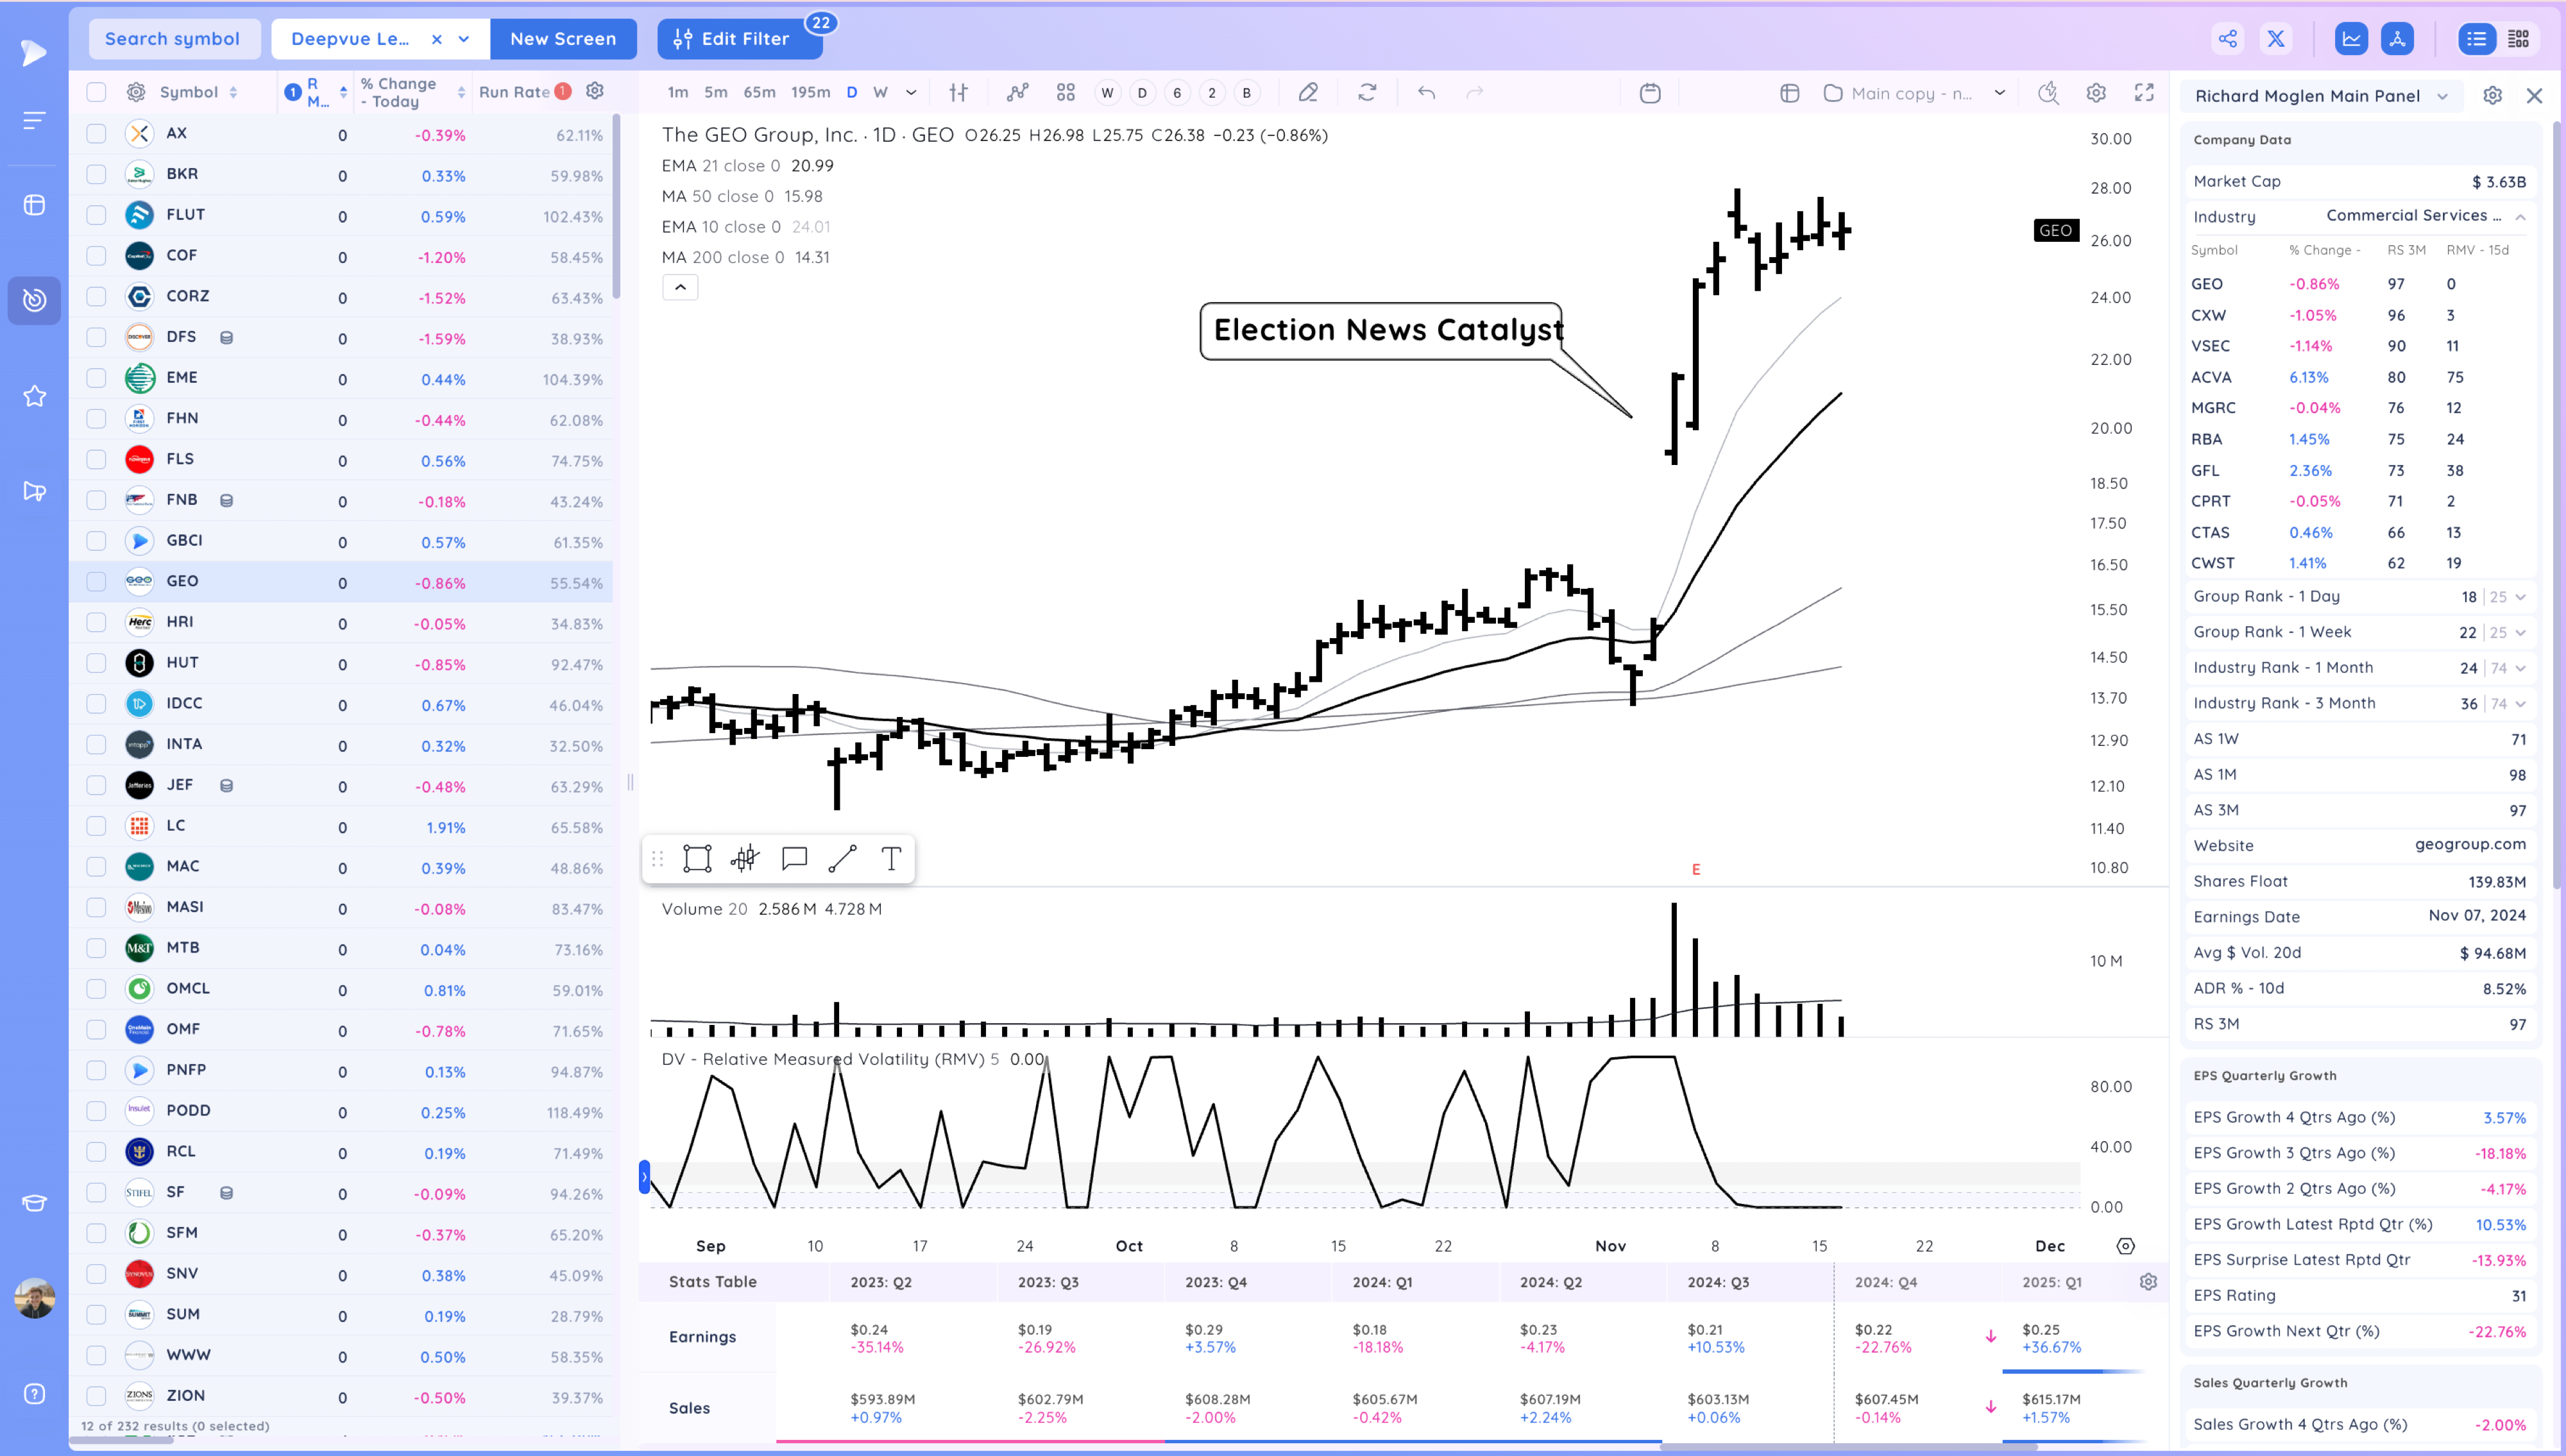
Task: Click the New Screen button
Action: (563, 39)
